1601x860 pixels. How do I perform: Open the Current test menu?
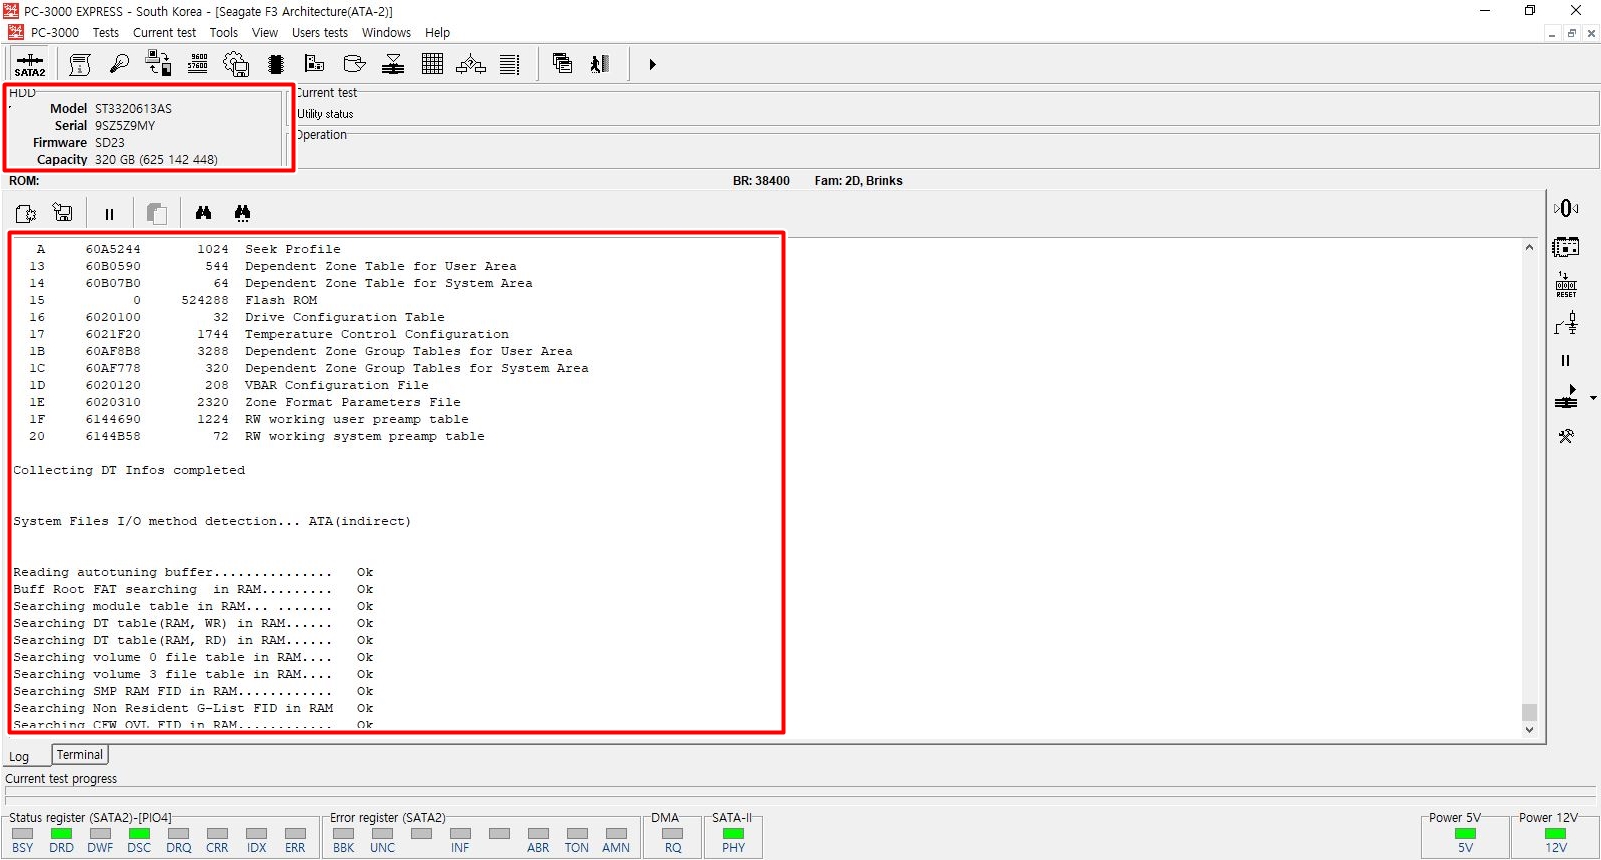[164, 33]
